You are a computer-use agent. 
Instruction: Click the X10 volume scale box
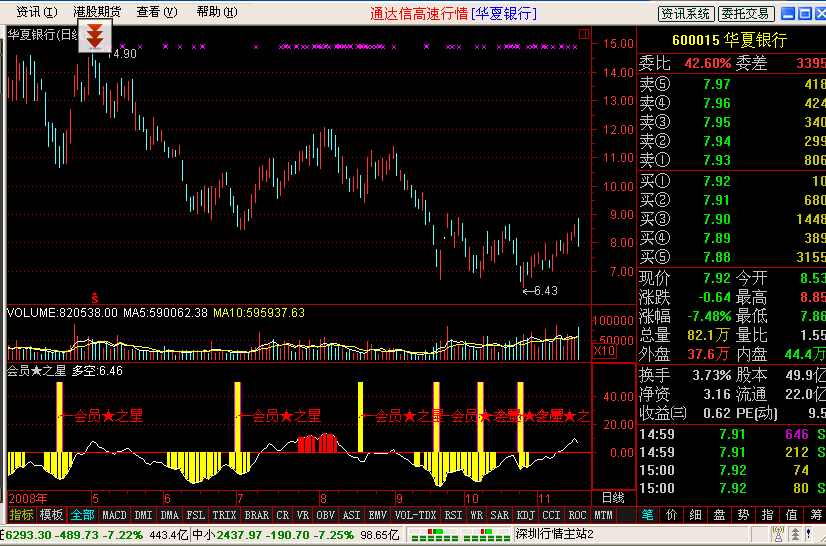coord(604,350)
